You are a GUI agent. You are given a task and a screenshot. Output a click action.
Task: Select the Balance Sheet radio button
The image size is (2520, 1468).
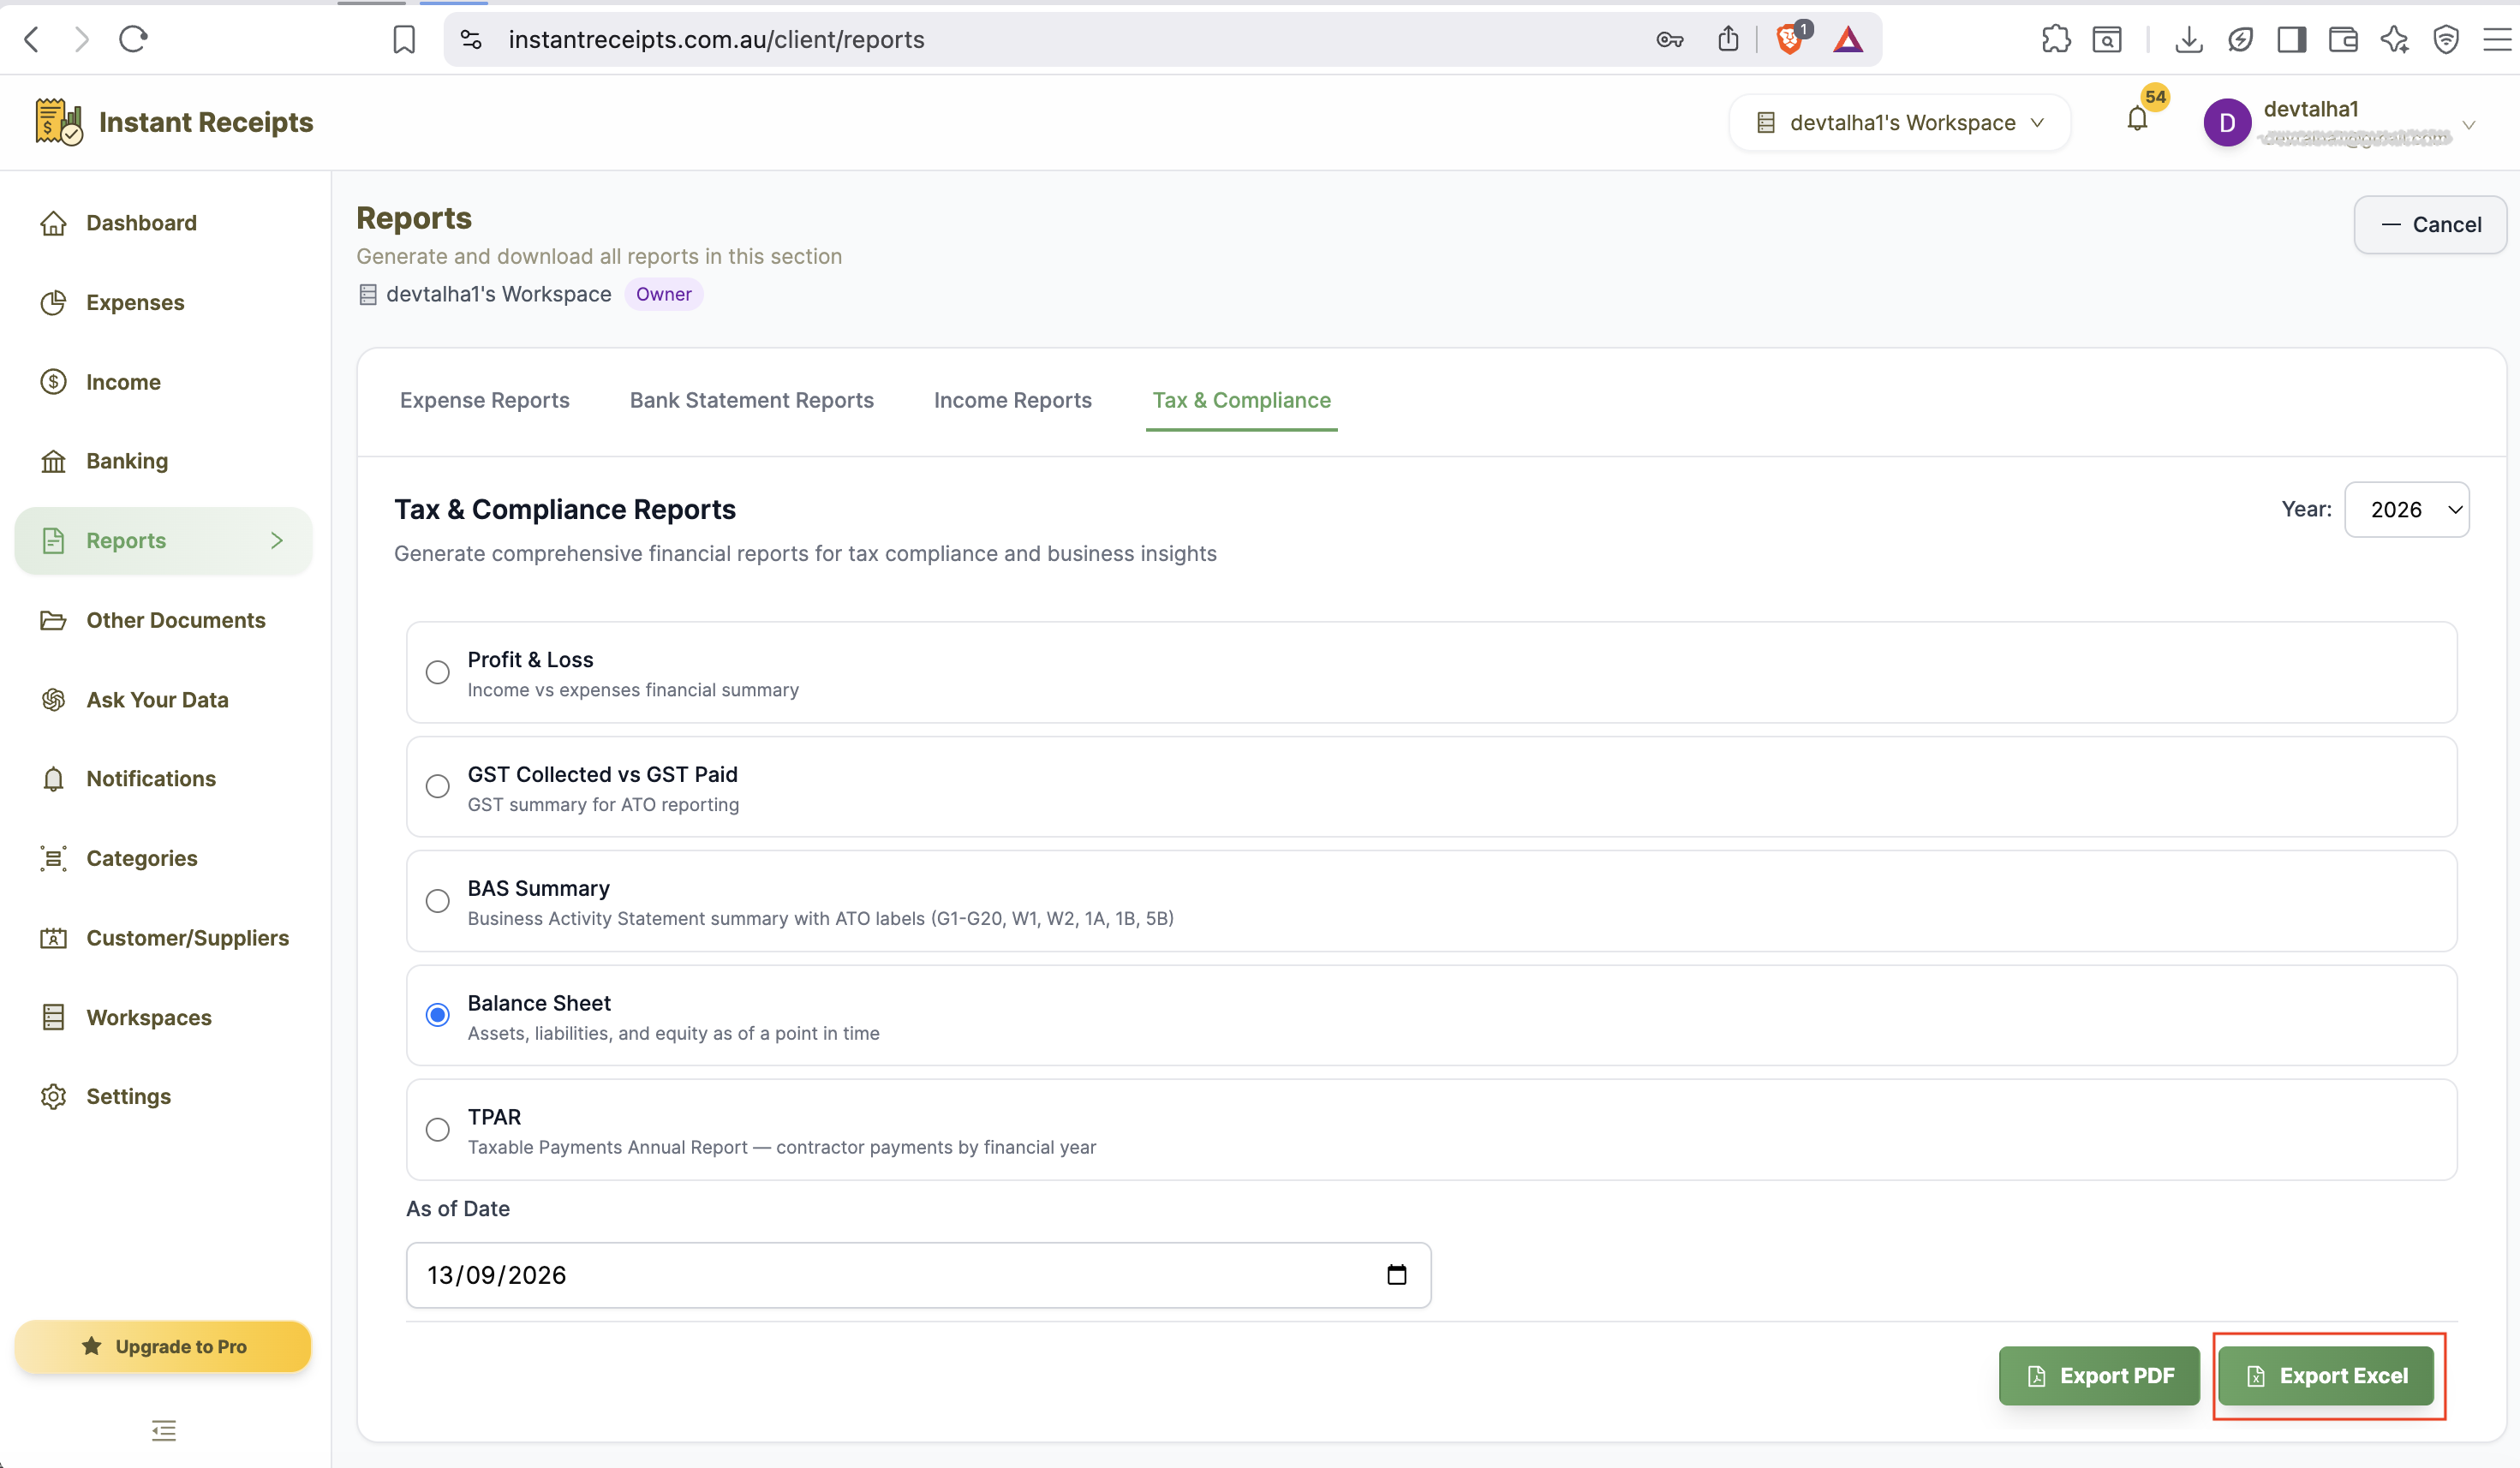pos(437,1015)
